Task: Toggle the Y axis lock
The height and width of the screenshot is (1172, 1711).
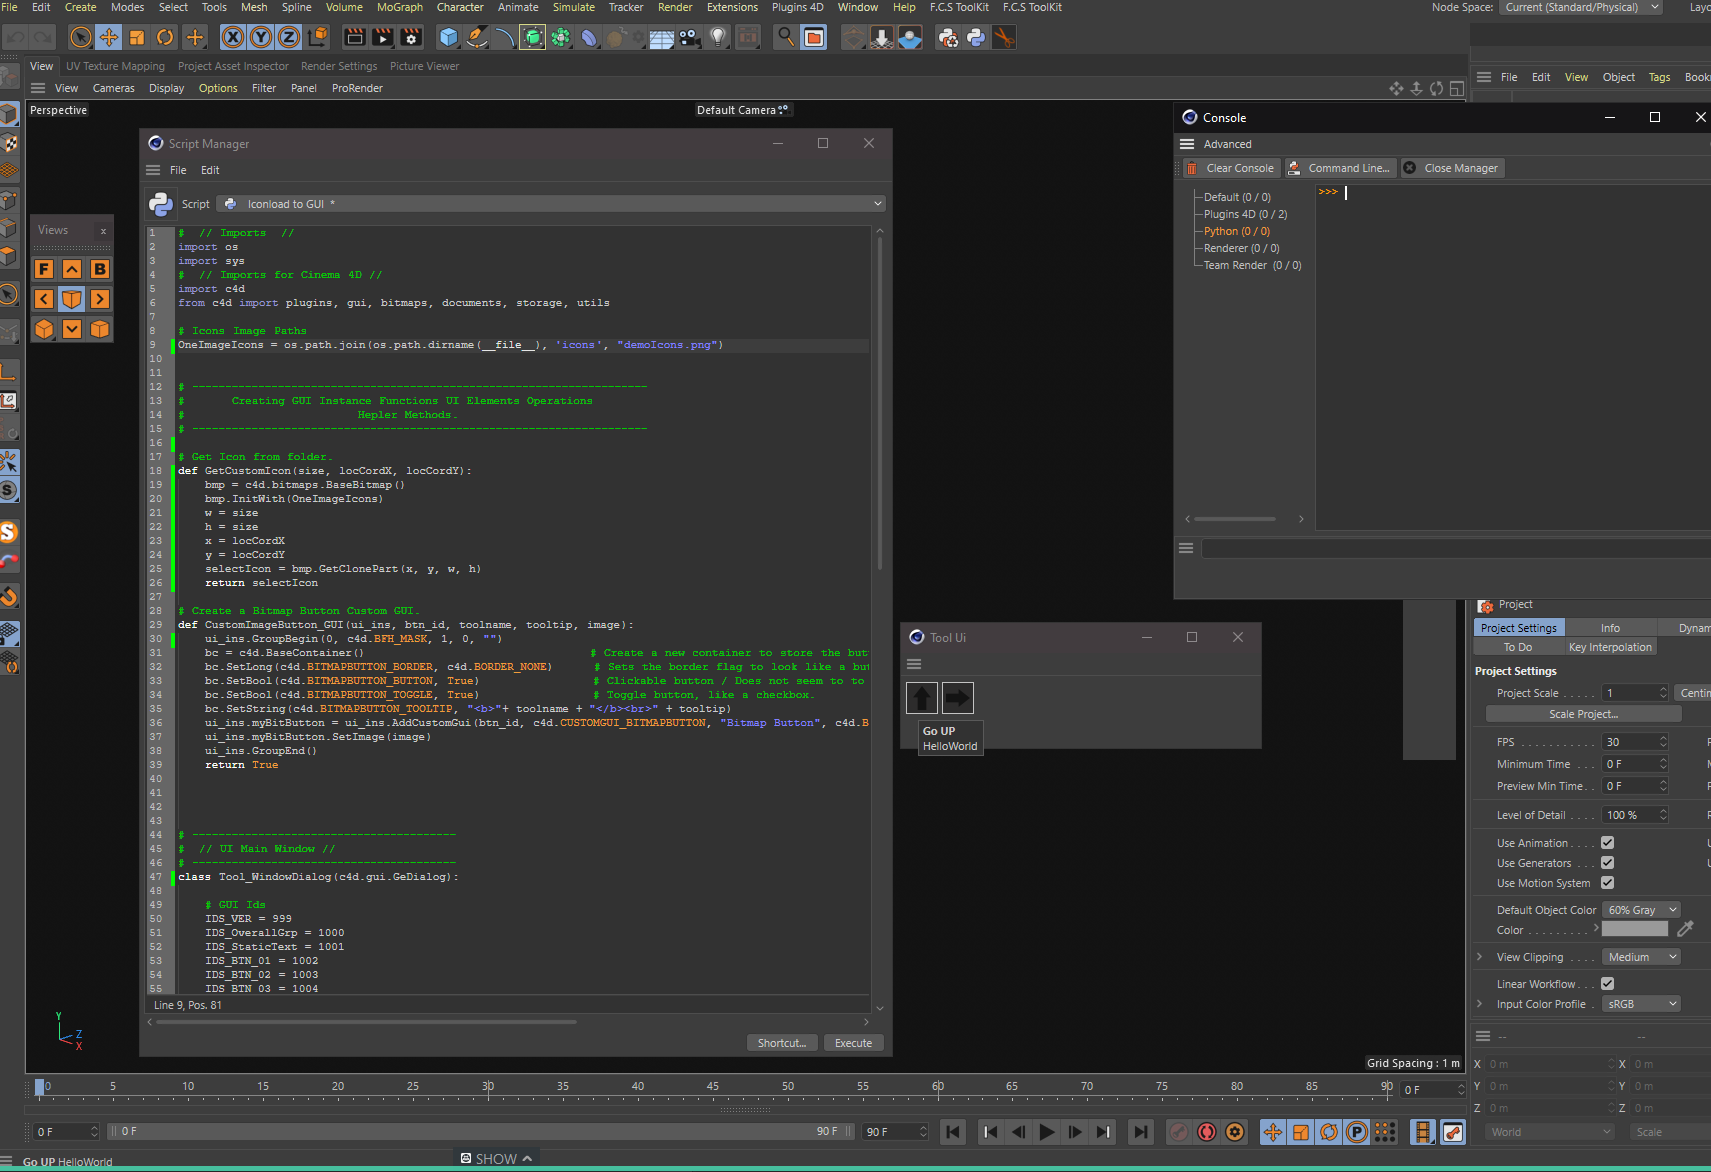Action: pyautogui.click(x=260, y=38)
